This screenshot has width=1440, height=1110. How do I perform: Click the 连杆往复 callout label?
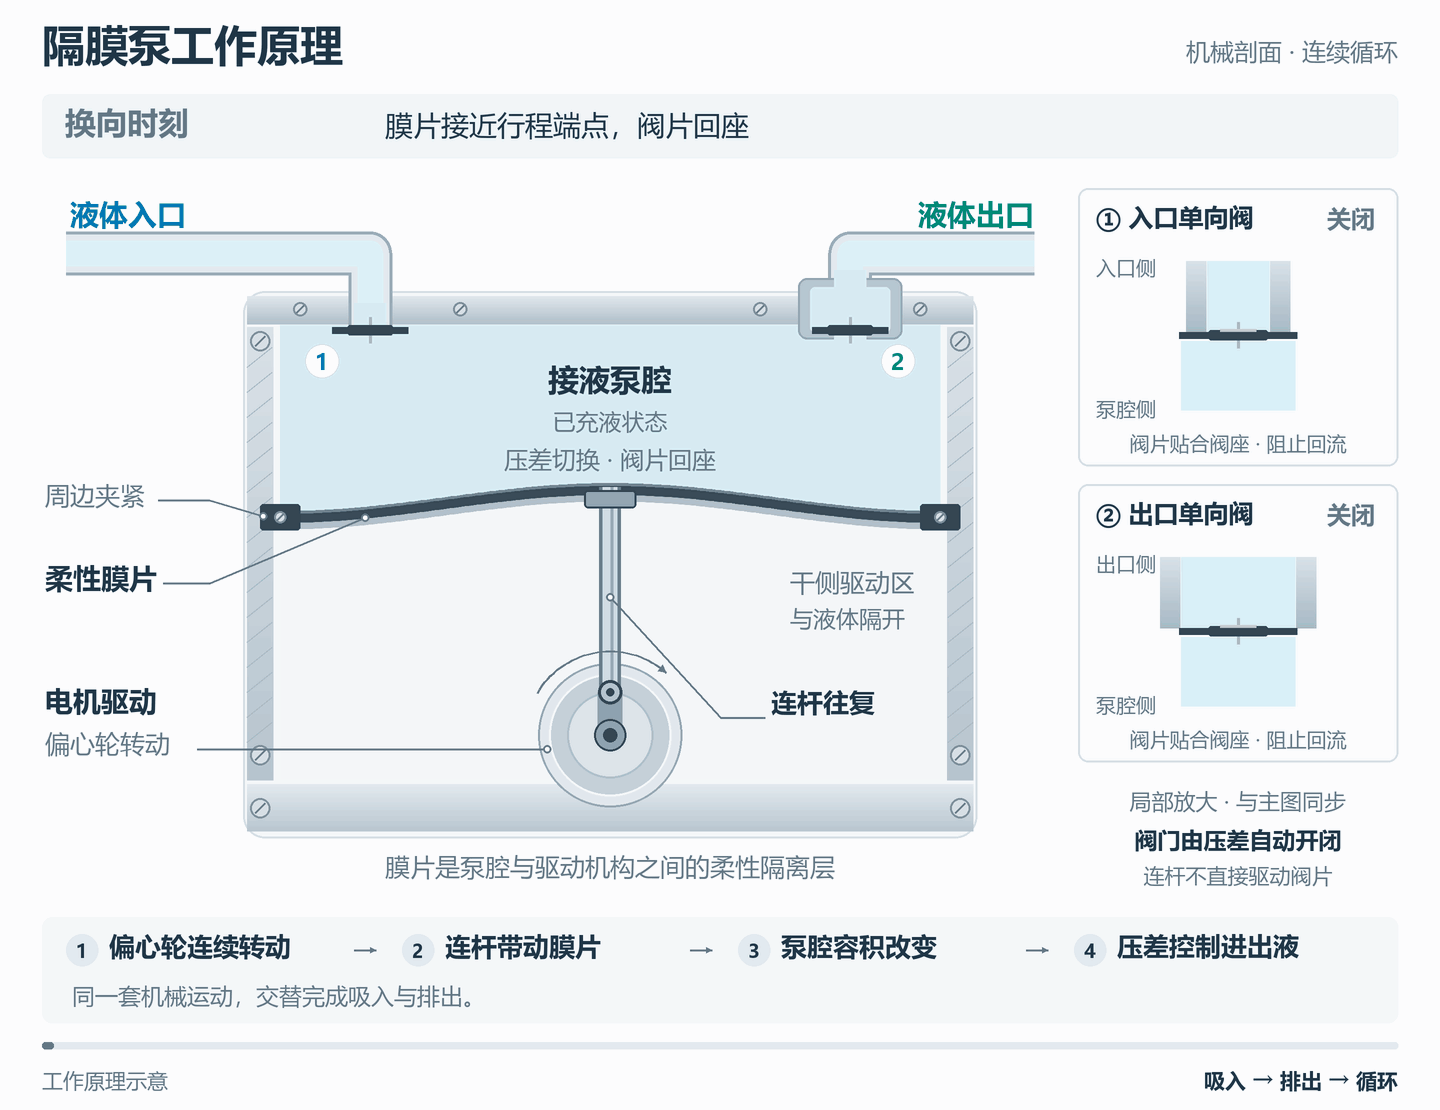pos(822,703)
